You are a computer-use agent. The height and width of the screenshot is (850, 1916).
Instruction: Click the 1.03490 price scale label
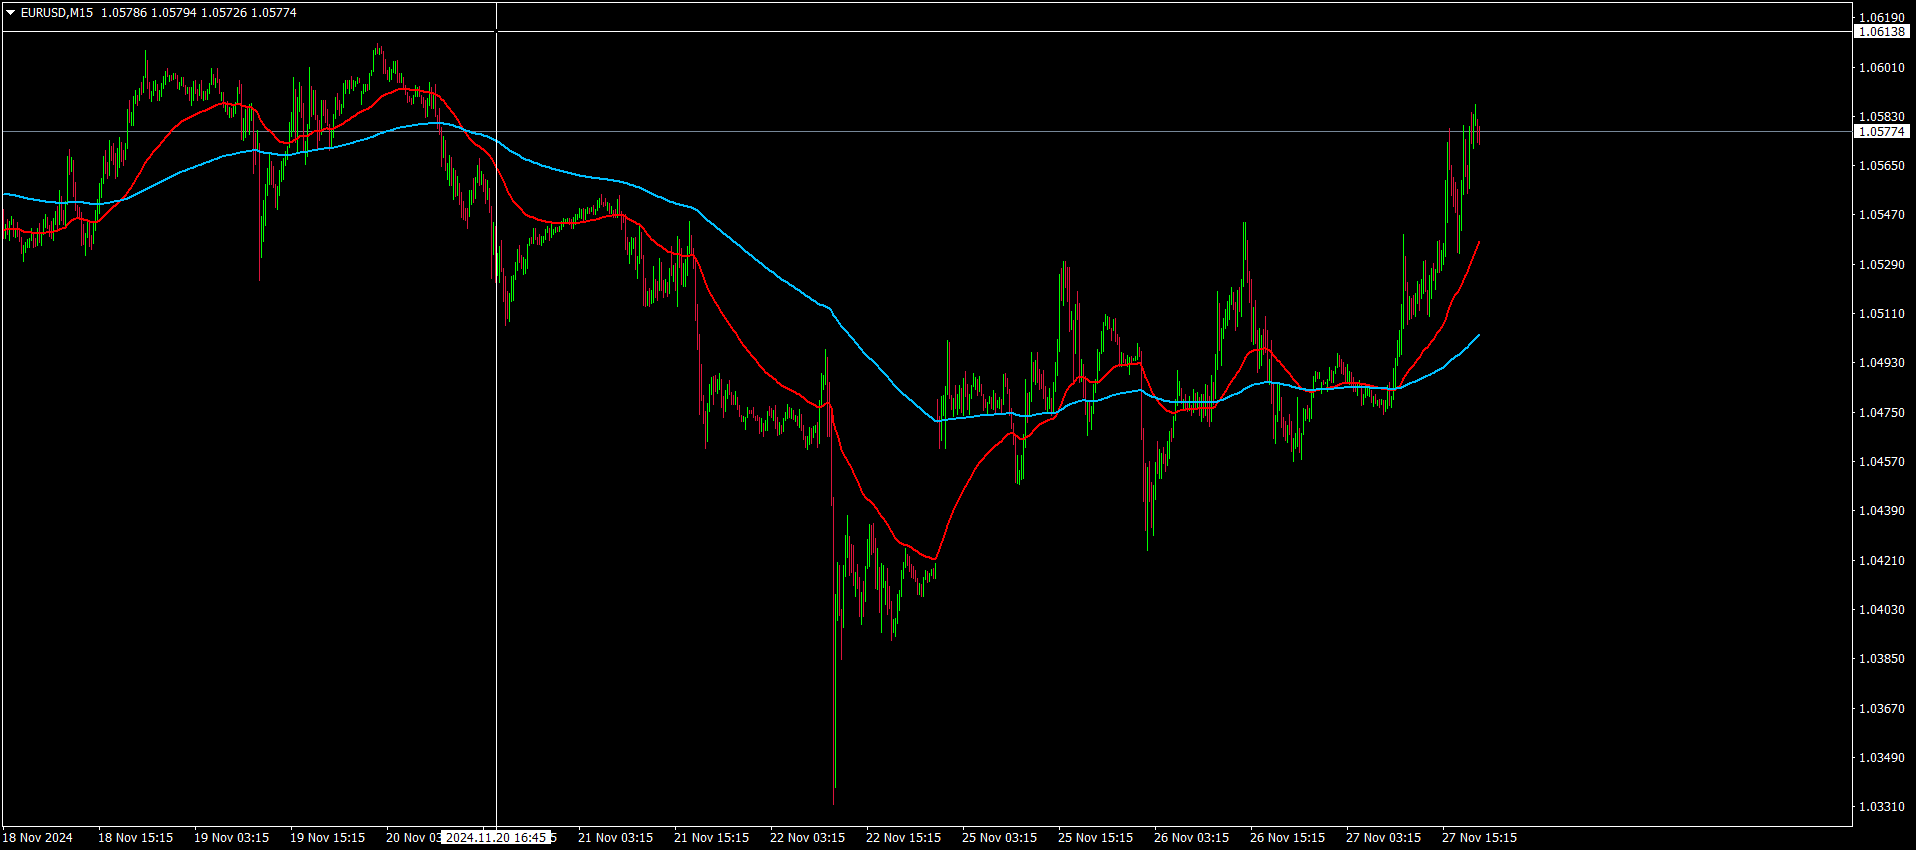click(1882, 758)
